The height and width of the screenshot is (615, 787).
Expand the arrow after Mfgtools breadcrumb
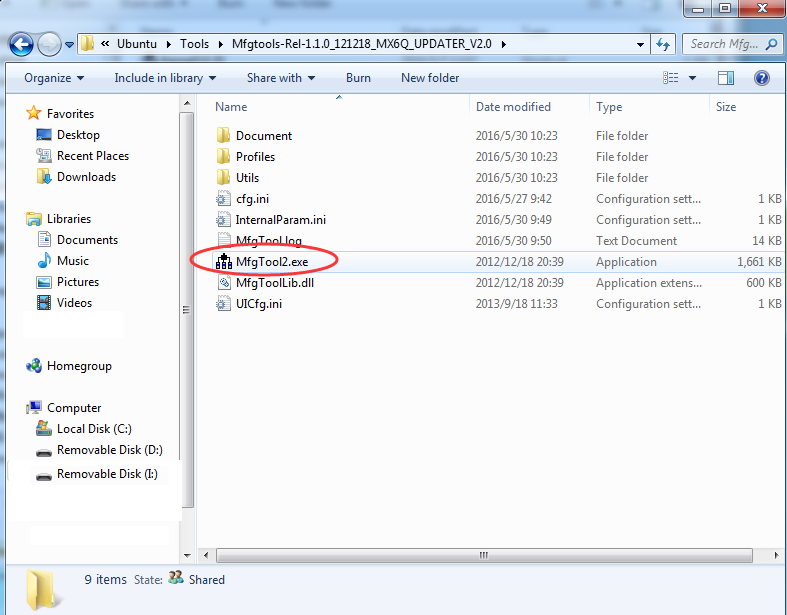pyautogui.click(x=503, y=44)
